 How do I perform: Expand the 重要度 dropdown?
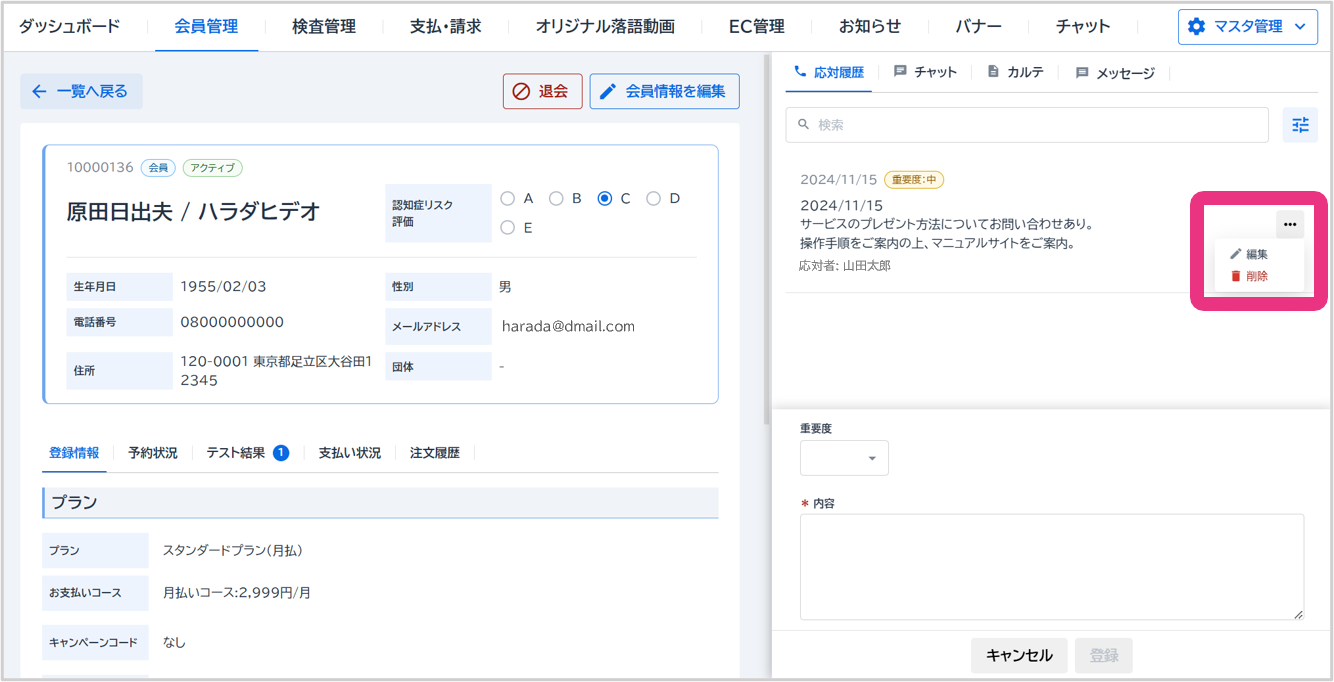coord(844,458)
